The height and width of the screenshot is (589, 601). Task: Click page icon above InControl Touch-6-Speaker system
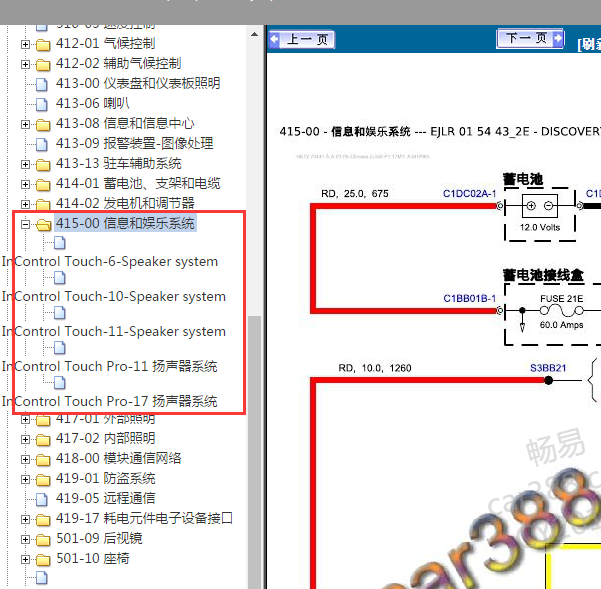59,243
